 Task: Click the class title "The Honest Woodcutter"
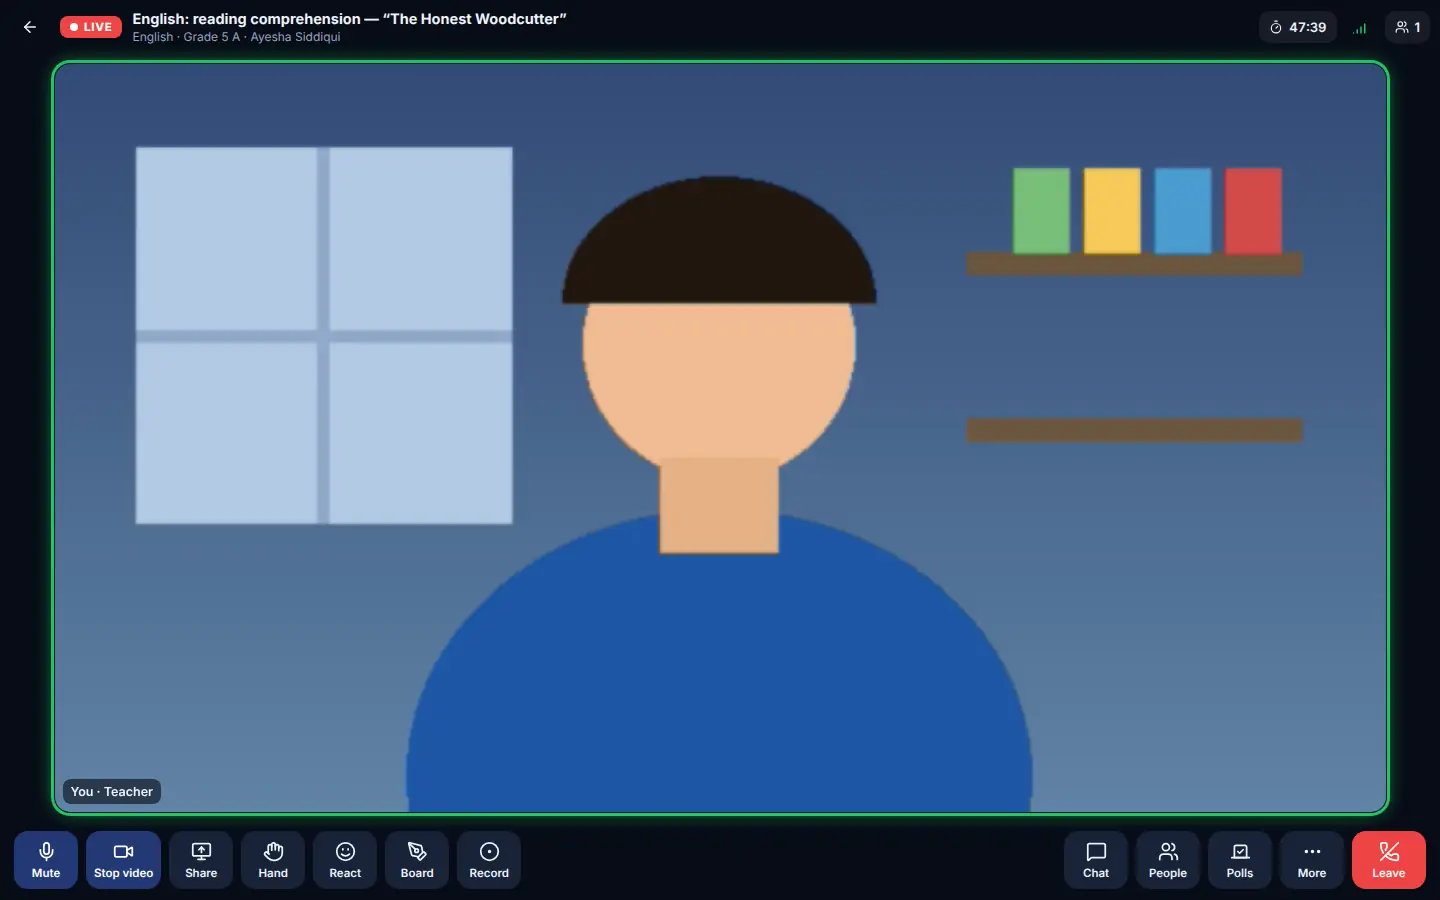349,19
